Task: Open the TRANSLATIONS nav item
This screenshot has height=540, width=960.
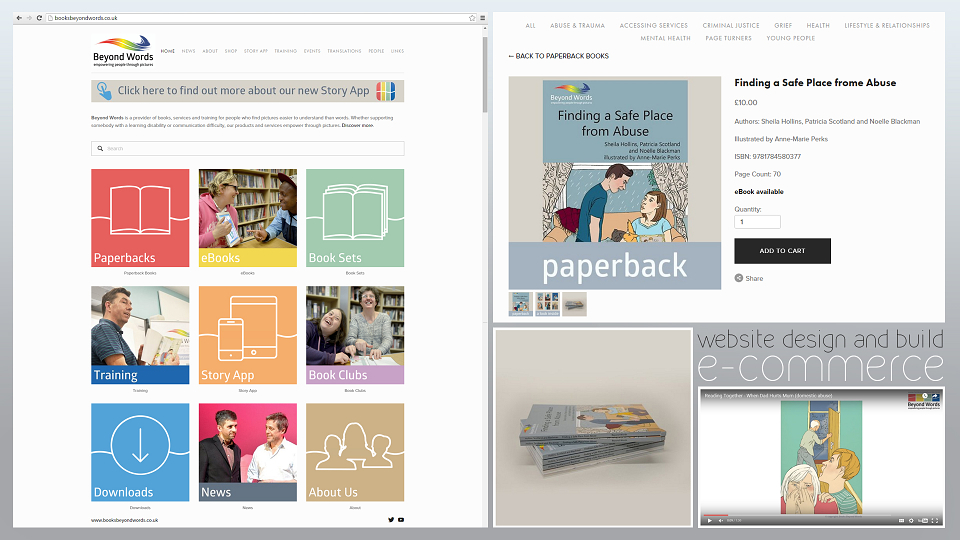Action: click(x=344, y=51)
